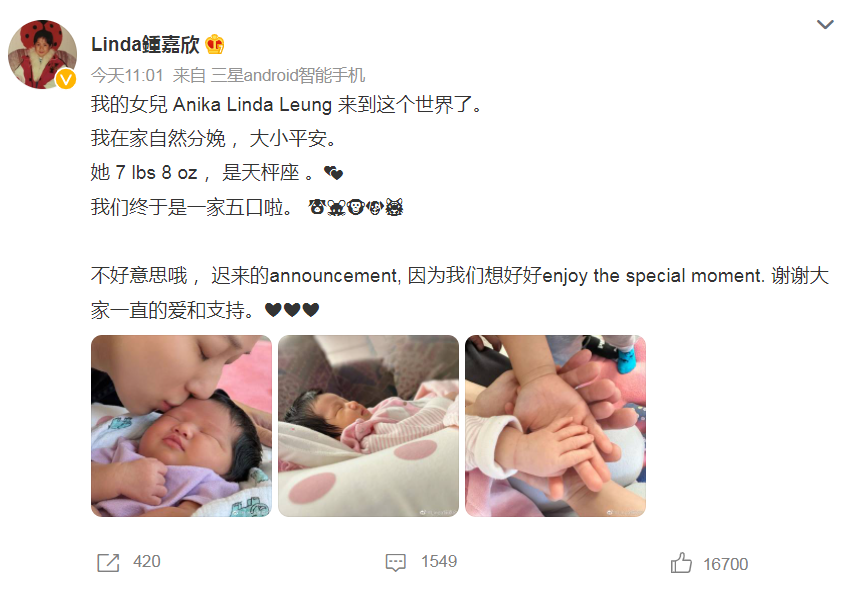Open photo of sleeping baby on polka-dot blanket
The width and height of the screenshot is (843, 590).
click(368, 426)
